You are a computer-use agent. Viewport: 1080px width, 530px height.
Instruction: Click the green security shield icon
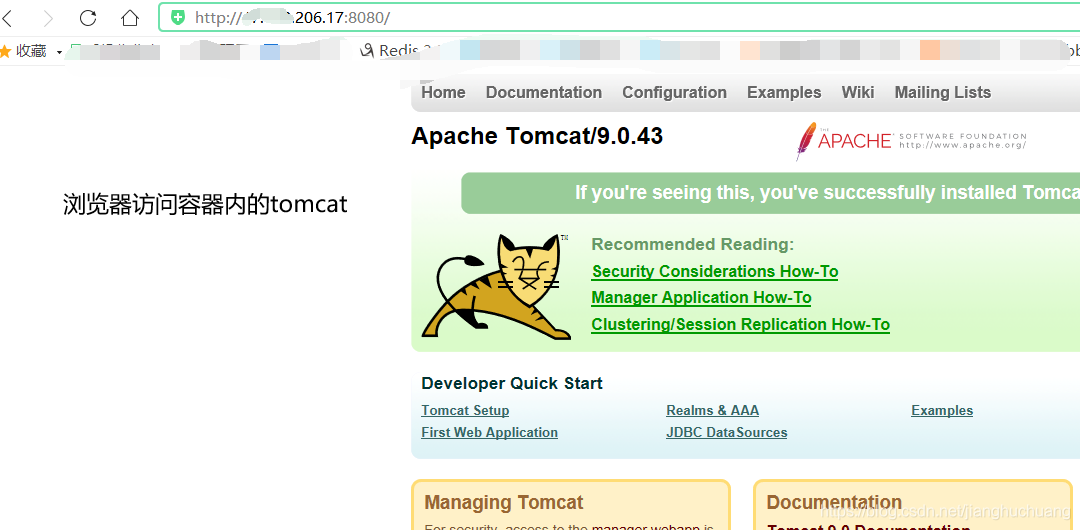click(x=178, y=18)
